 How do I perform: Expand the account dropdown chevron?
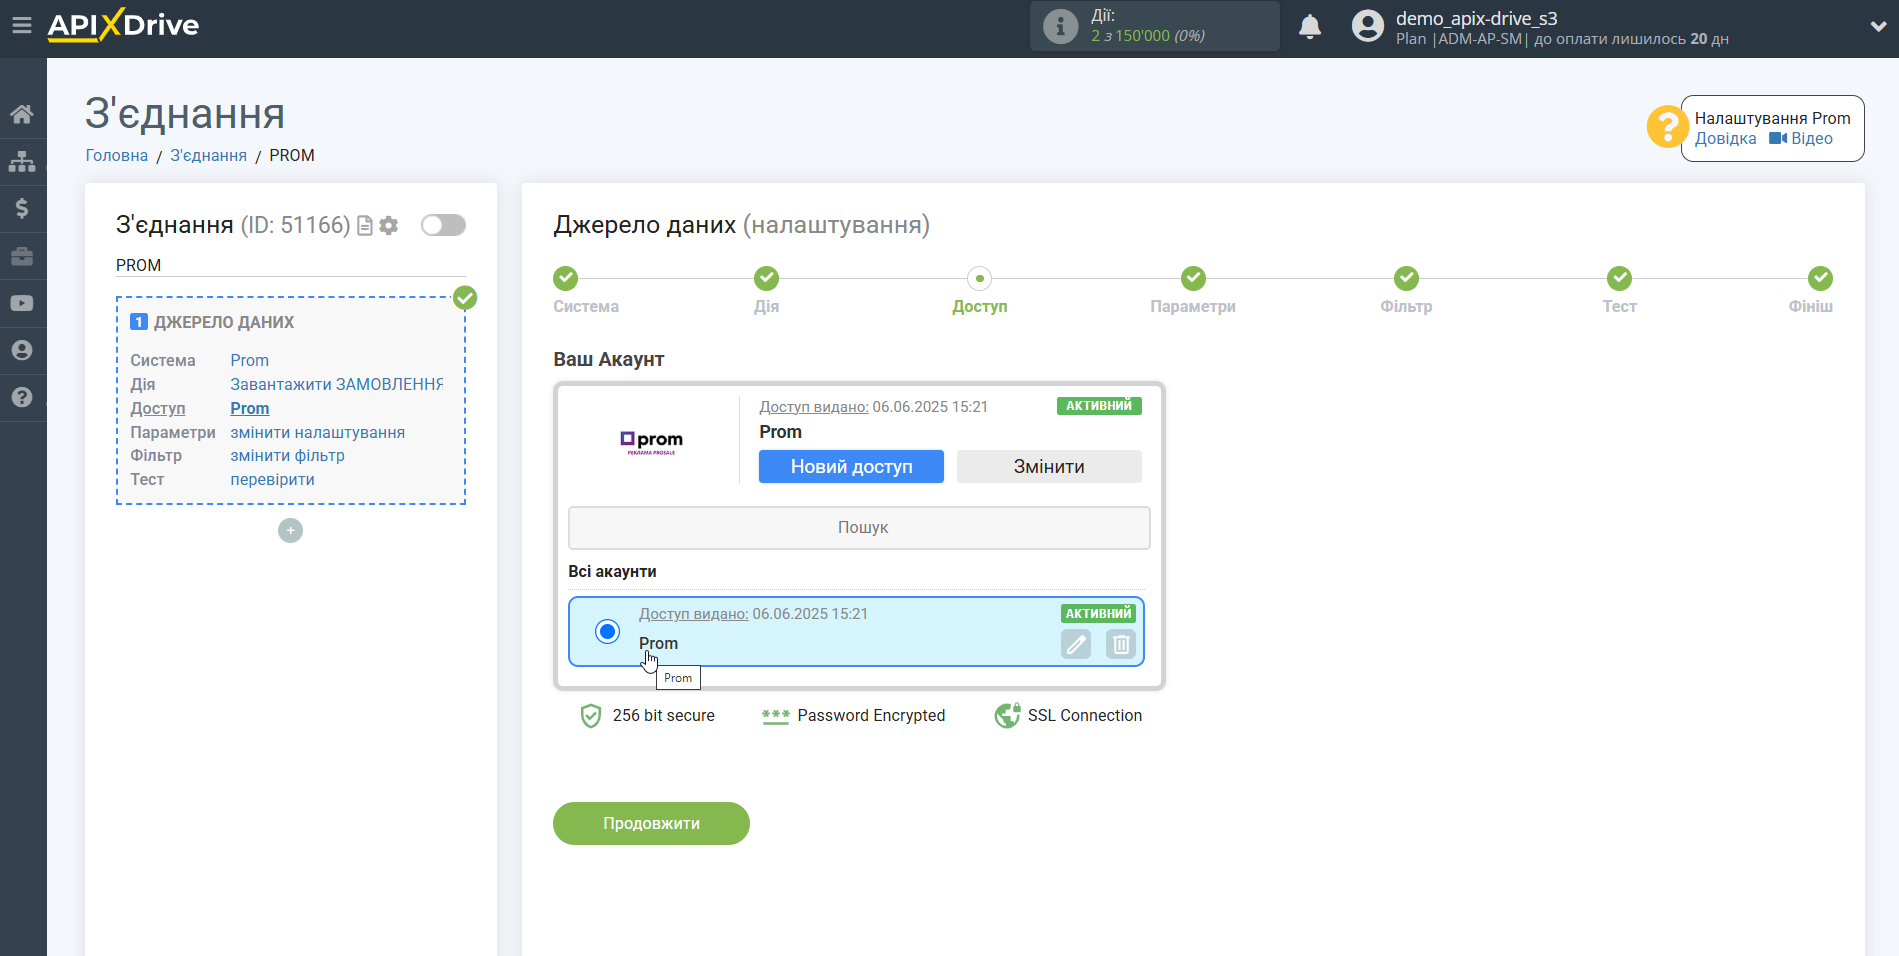tap(1878, 27)
